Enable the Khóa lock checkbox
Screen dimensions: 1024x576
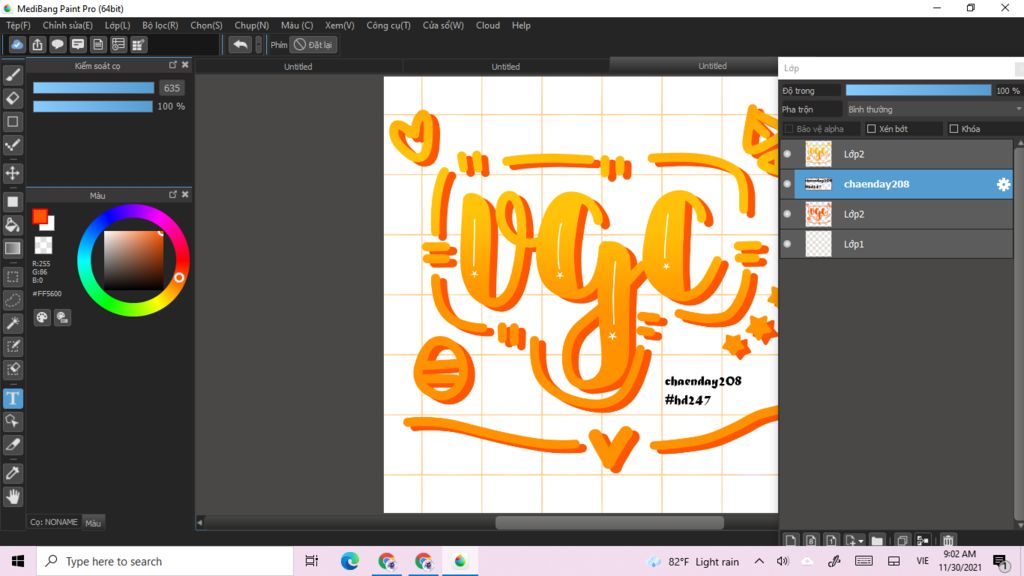(953, 129)
